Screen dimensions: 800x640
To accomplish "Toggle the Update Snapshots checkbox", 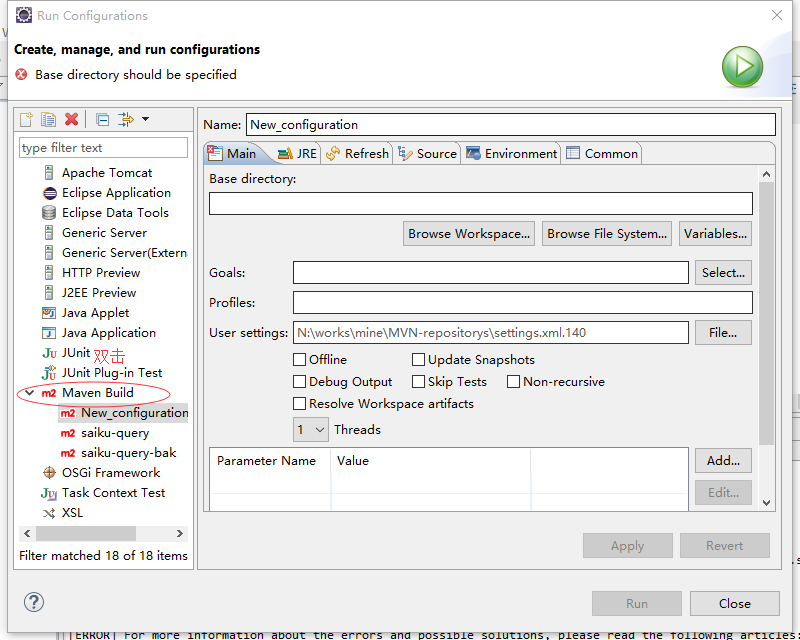I will pyautogui.click(x=418, y=360).
